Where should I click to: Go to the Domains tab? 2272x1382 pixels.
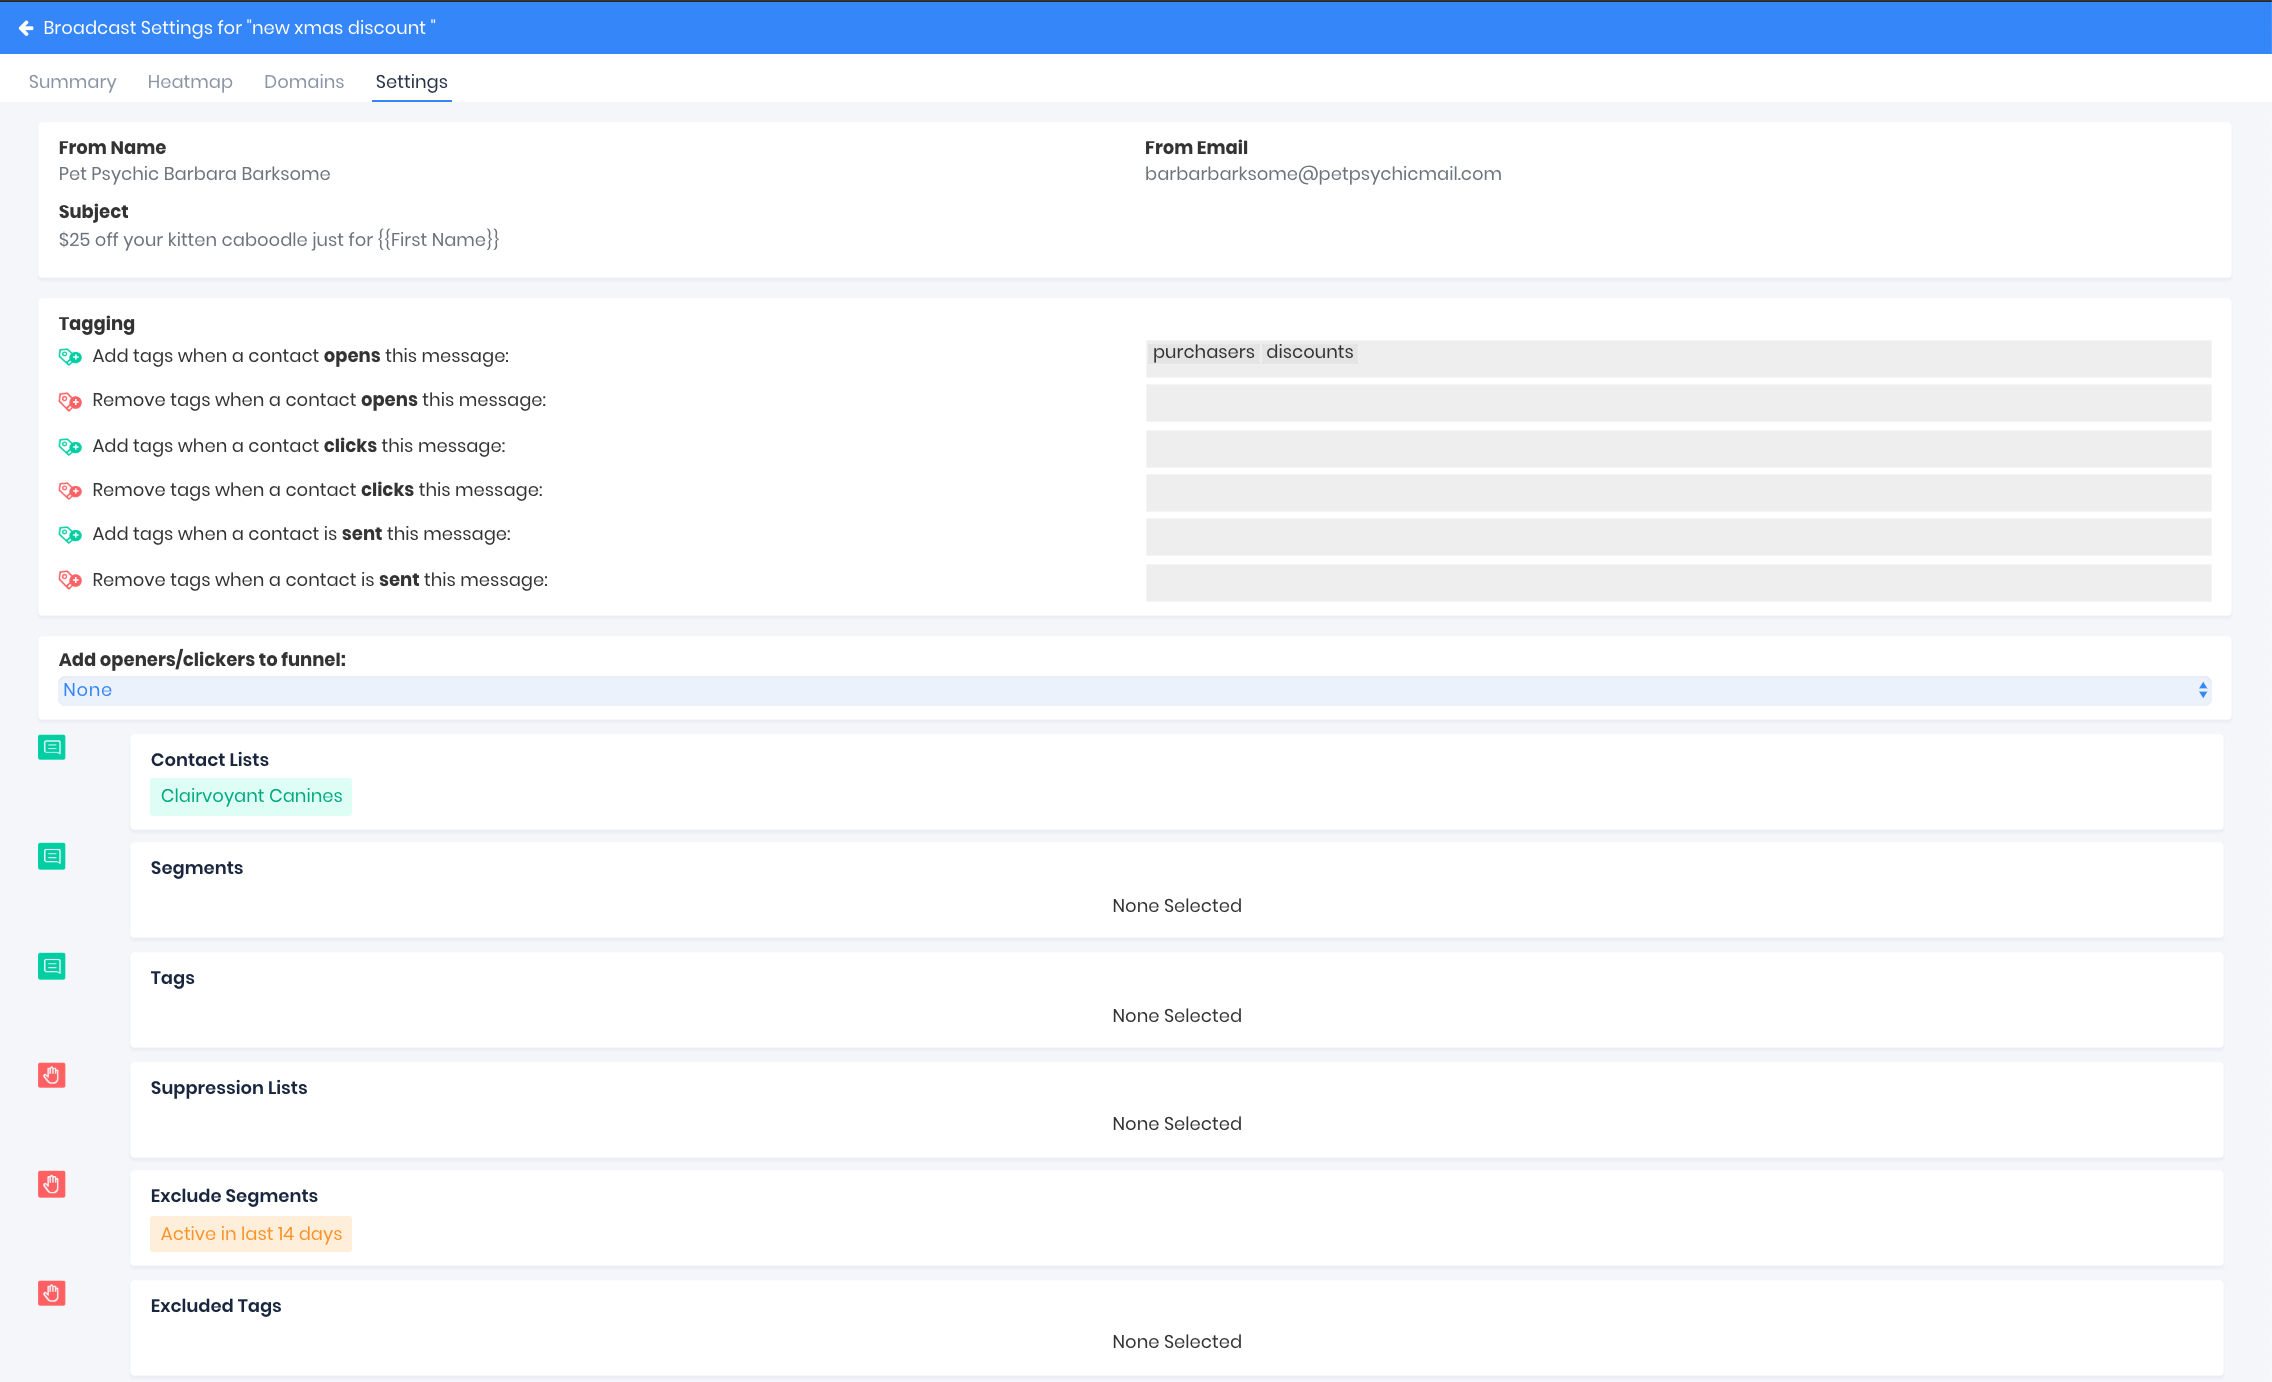click(304, 82)
